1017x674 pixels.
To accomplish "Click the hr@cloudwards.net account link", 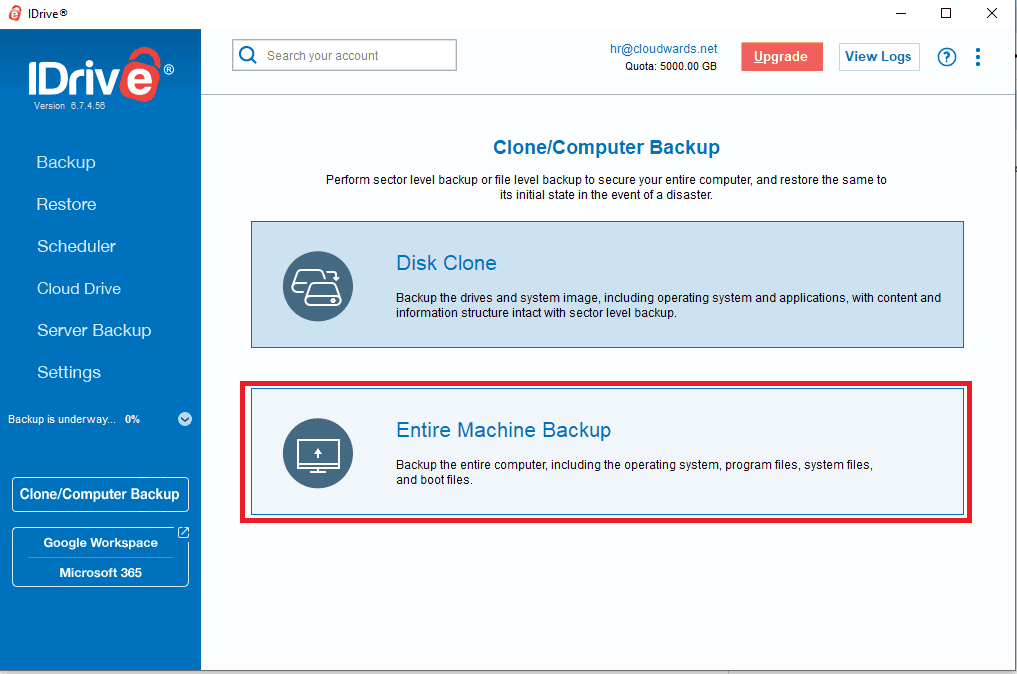I will [663, 49].
